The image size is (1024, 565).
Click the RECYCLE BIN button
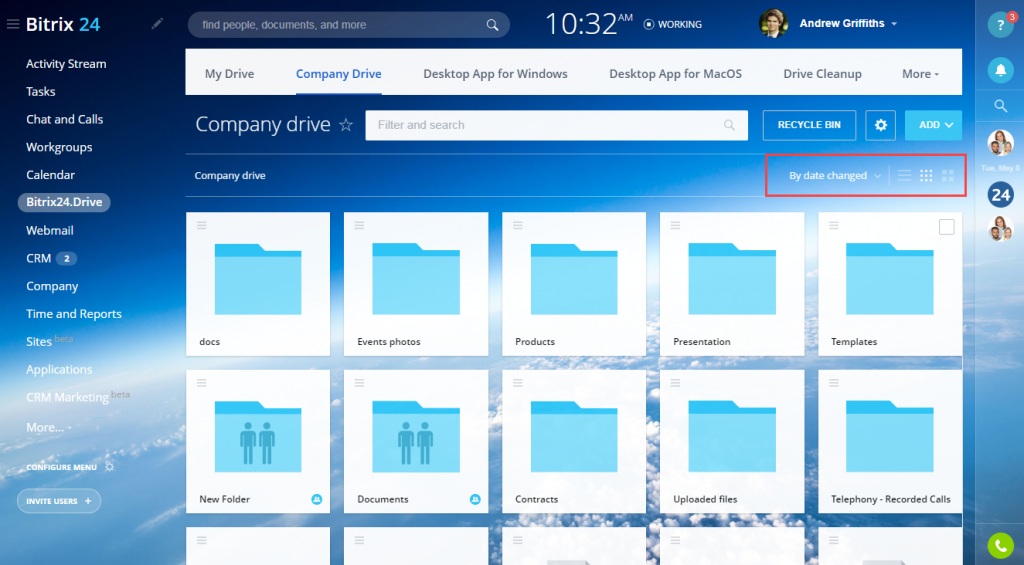[x=809, y=125]
